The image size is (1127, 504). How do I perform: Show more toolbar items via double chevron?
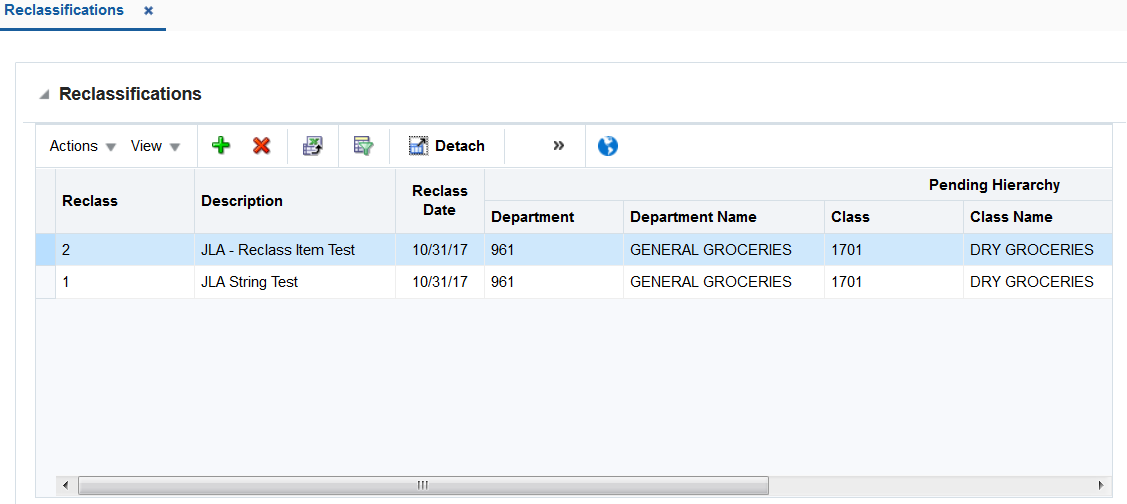(x=558, y=145)
